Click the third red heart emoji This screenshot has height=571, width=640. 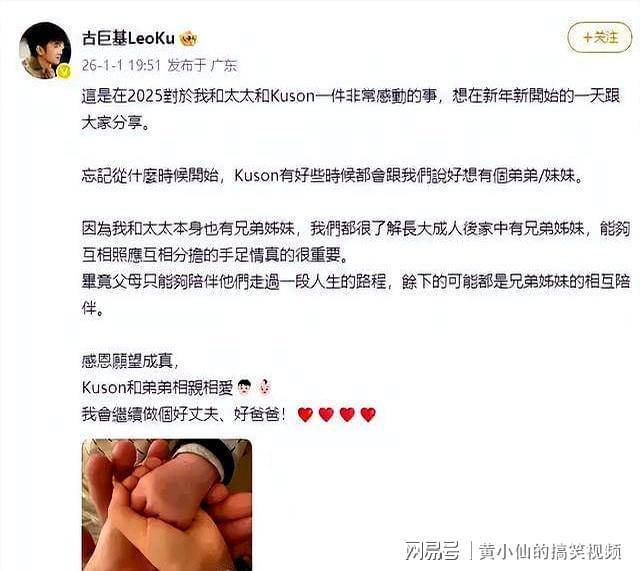(x=347, y=414)
